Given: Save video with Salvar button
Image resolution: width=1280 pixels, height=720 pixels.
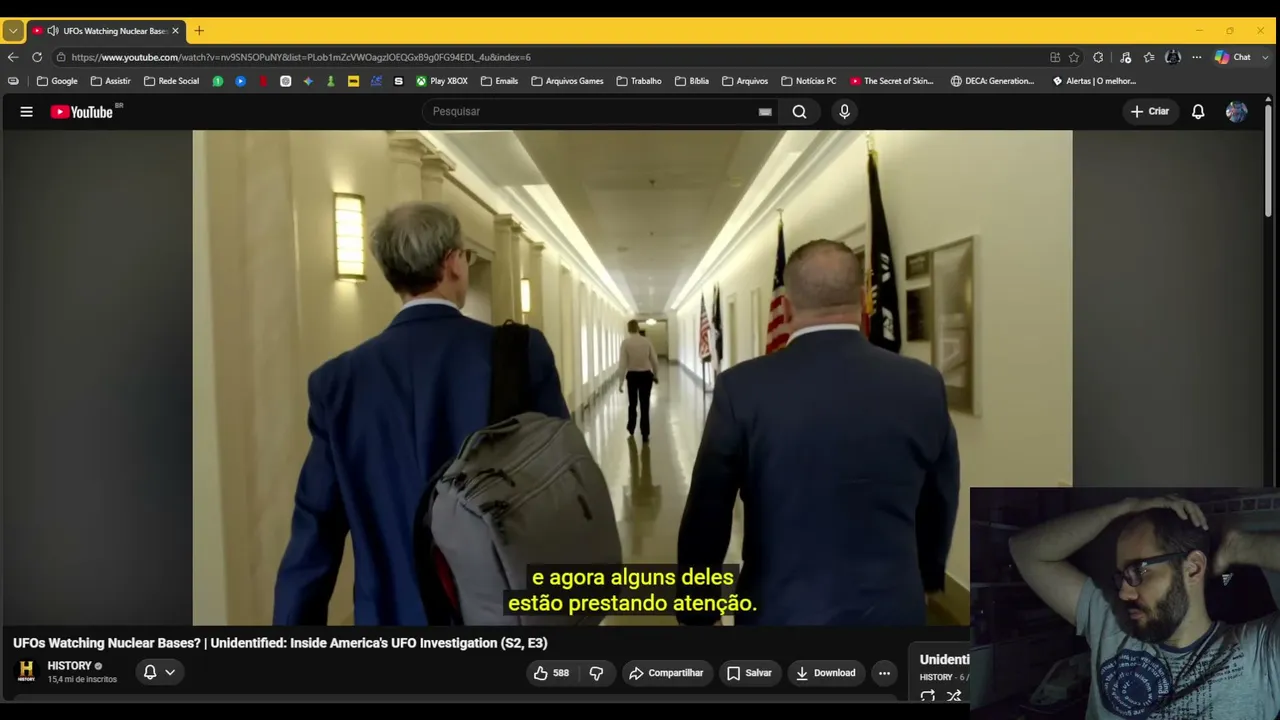Looking at the screenshot, I should (x=749, y=673).
